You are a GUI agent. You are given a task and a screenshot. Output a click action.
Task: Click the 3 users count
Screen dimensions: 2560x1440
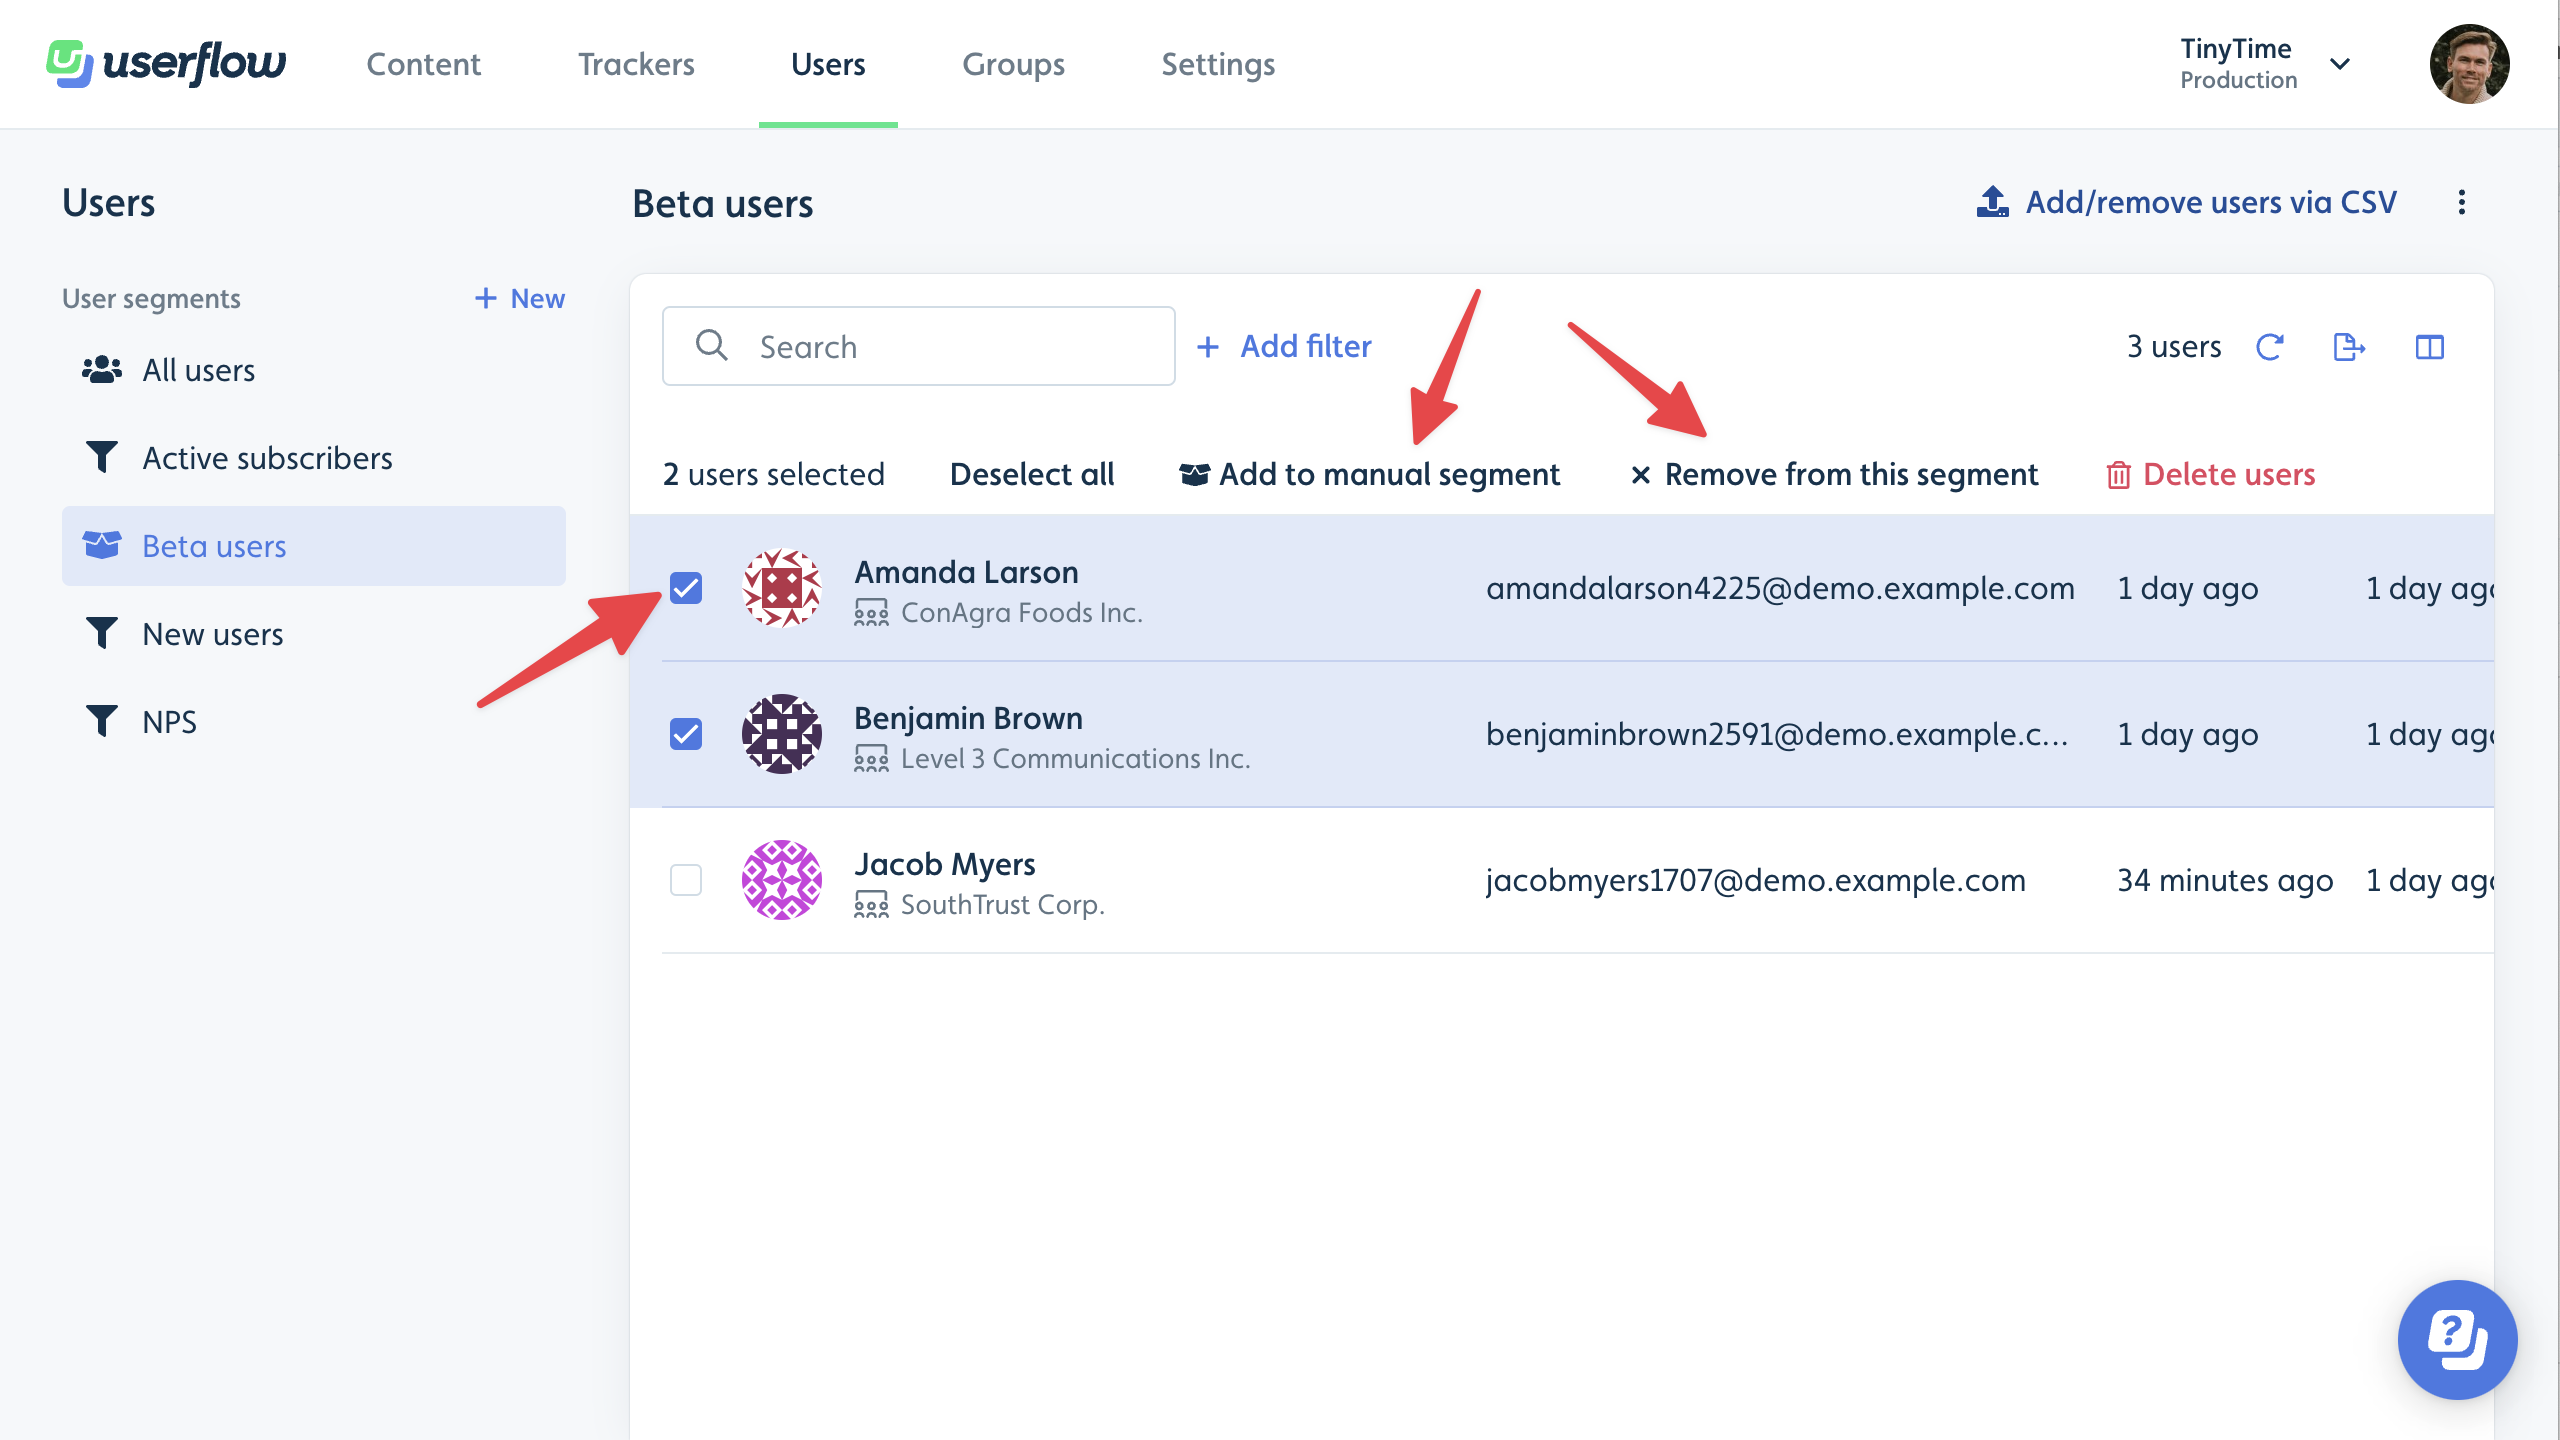coord(2174,347)
